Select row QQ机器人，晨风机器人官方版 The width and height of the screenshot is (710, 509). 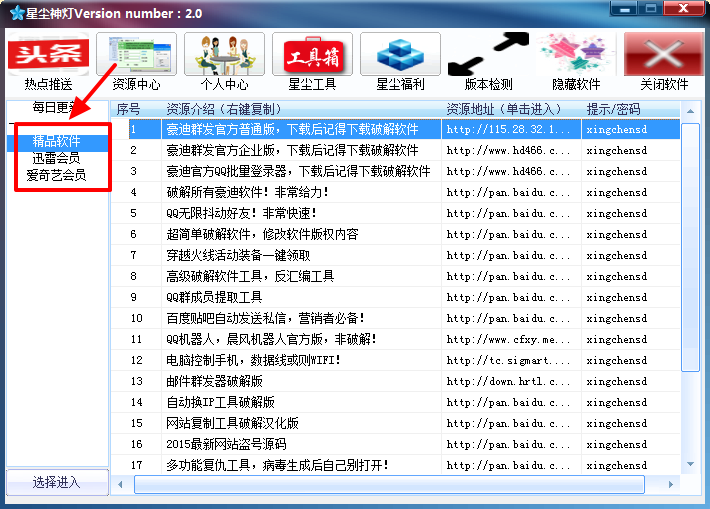pos(396,339)
